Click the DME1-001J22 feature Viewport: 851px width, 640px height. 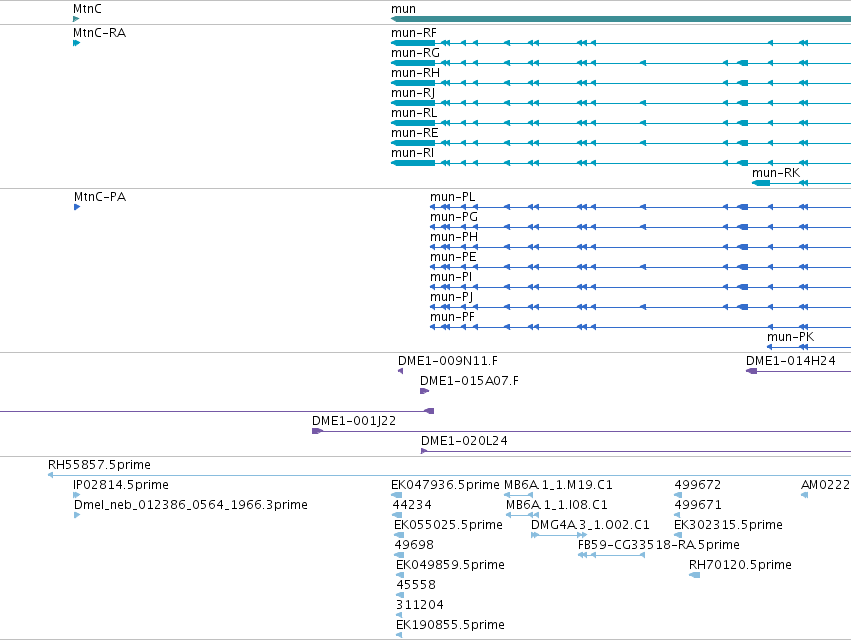(x=581, y=431)
